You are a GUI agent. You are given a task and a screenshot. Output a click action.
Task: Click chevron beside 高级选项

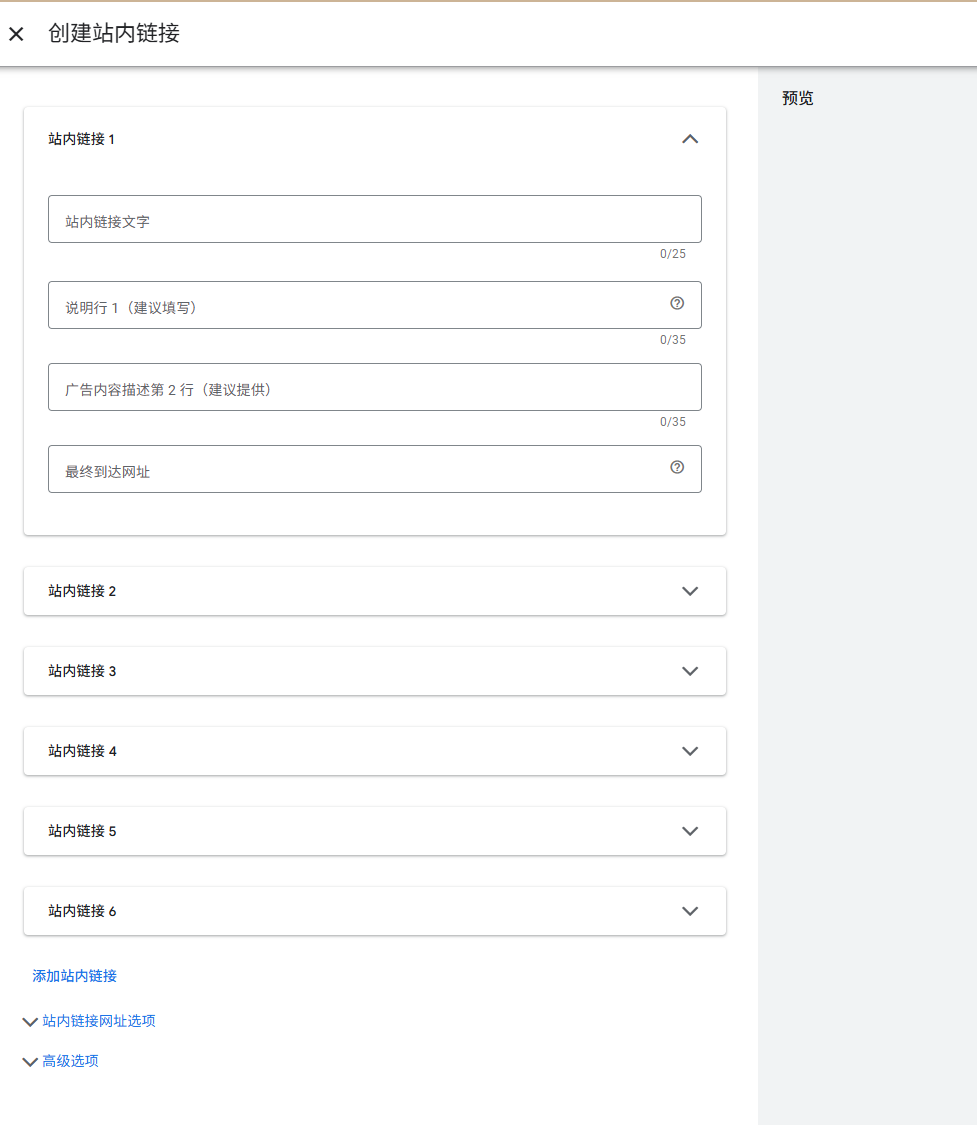pos(30,1062)
